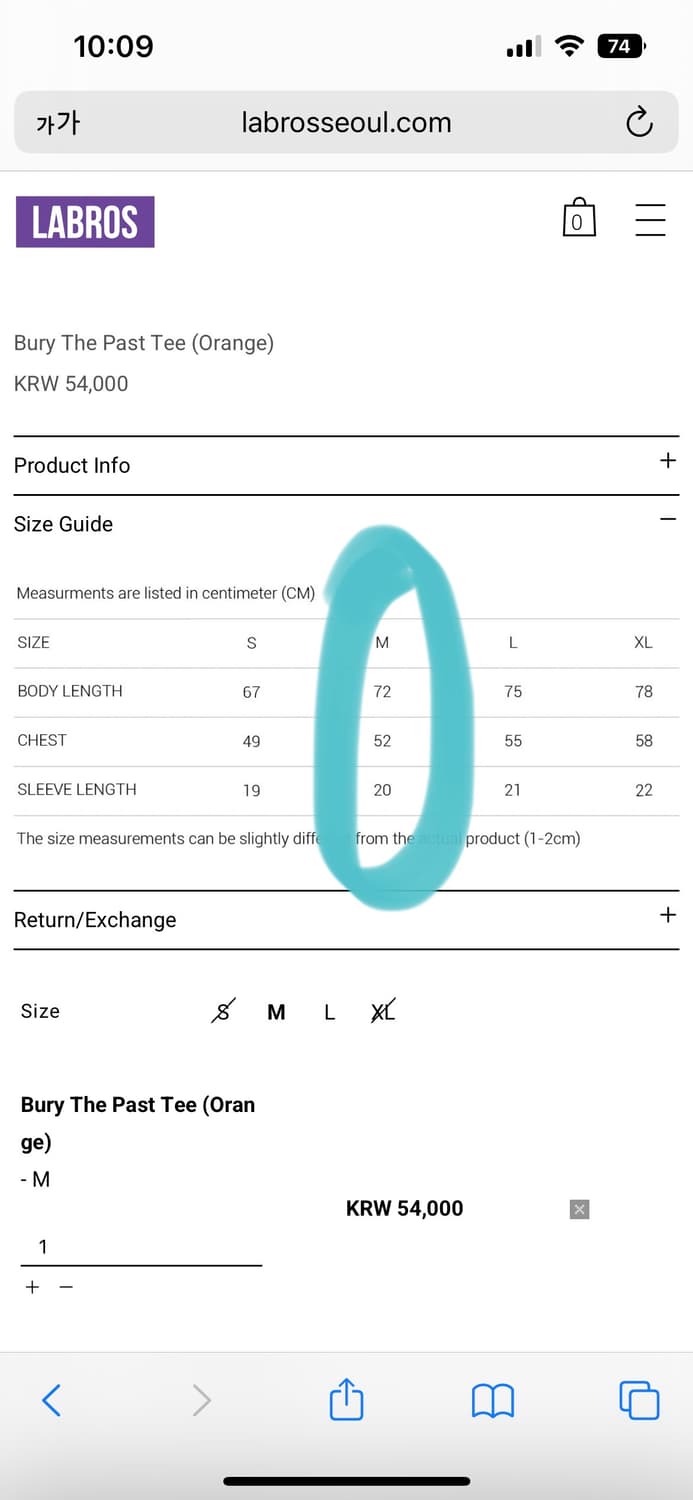Select size M option

tap(276, 1012)
